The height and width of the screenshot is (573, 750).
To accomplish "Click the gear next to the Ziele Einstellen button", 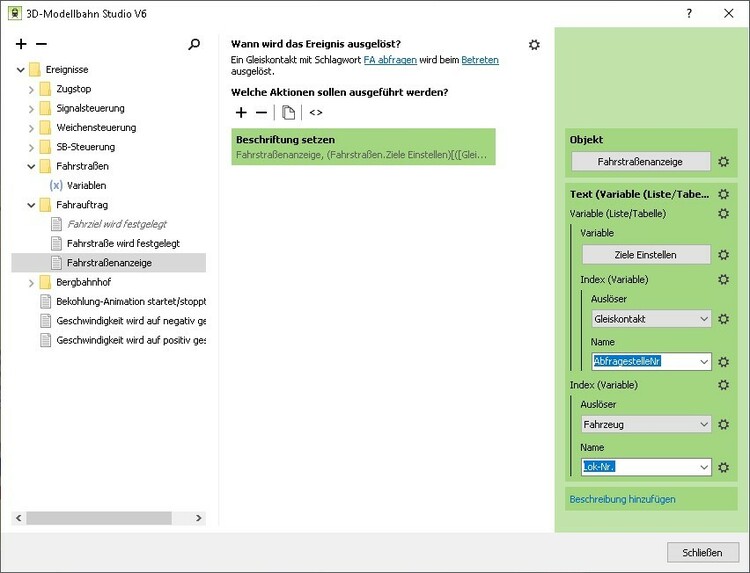I will pos(724,255).
